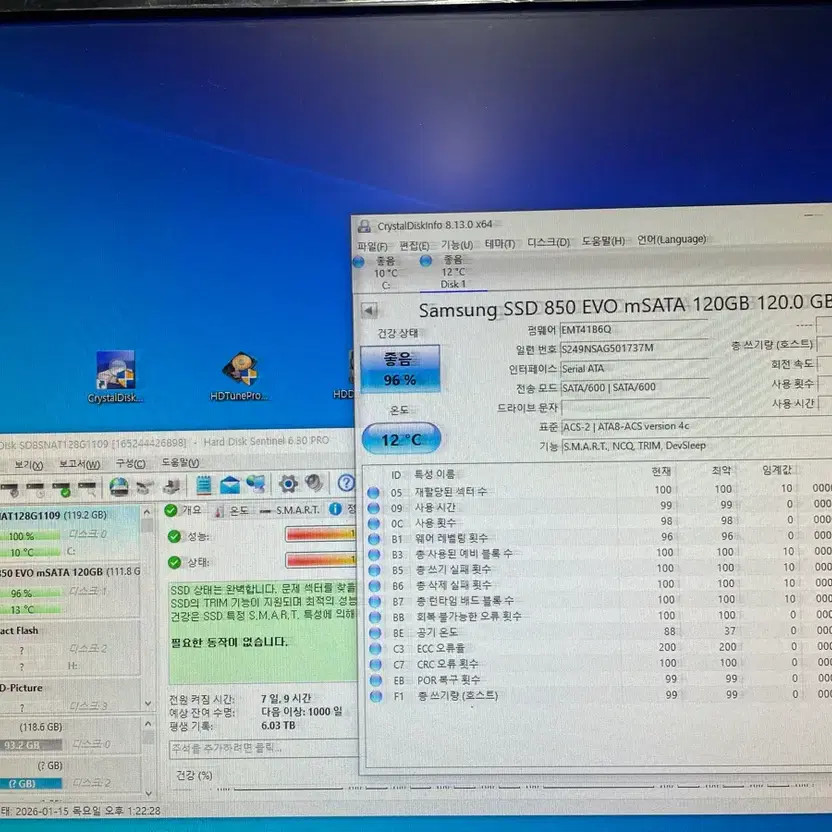
Task: Select the printer icon in Hard Disk Sentinel toolbar
Action: pos(171,486)
